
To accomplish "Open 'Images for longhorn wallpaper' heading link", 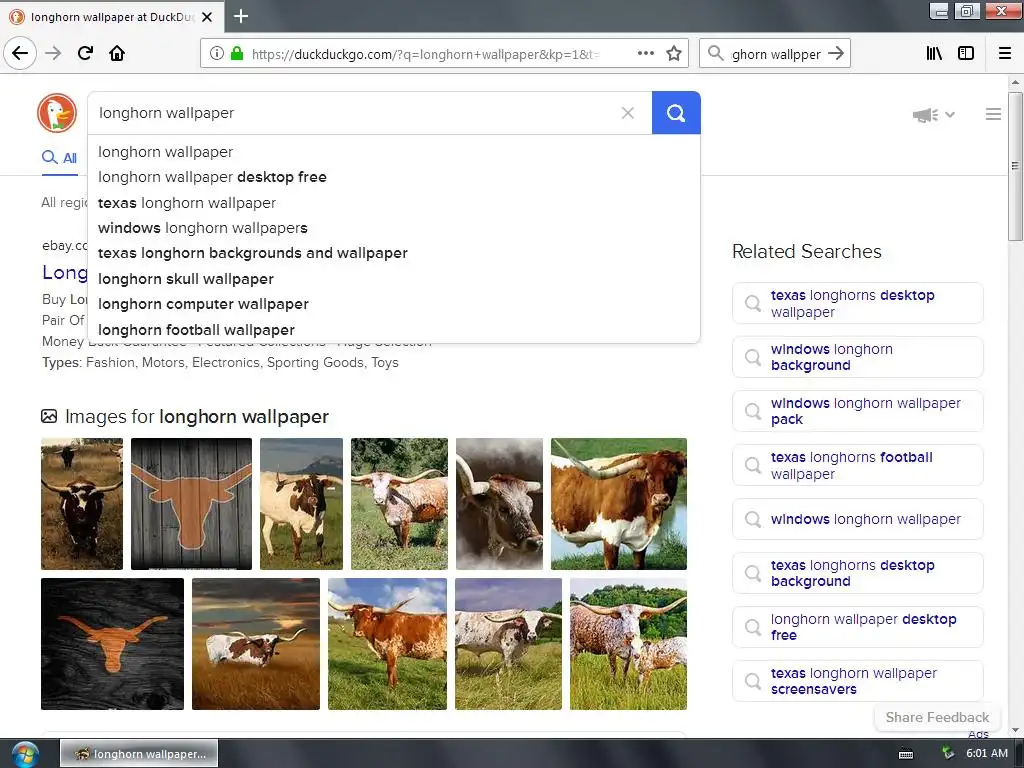I will pyautogui.click(x=197, y=417).
